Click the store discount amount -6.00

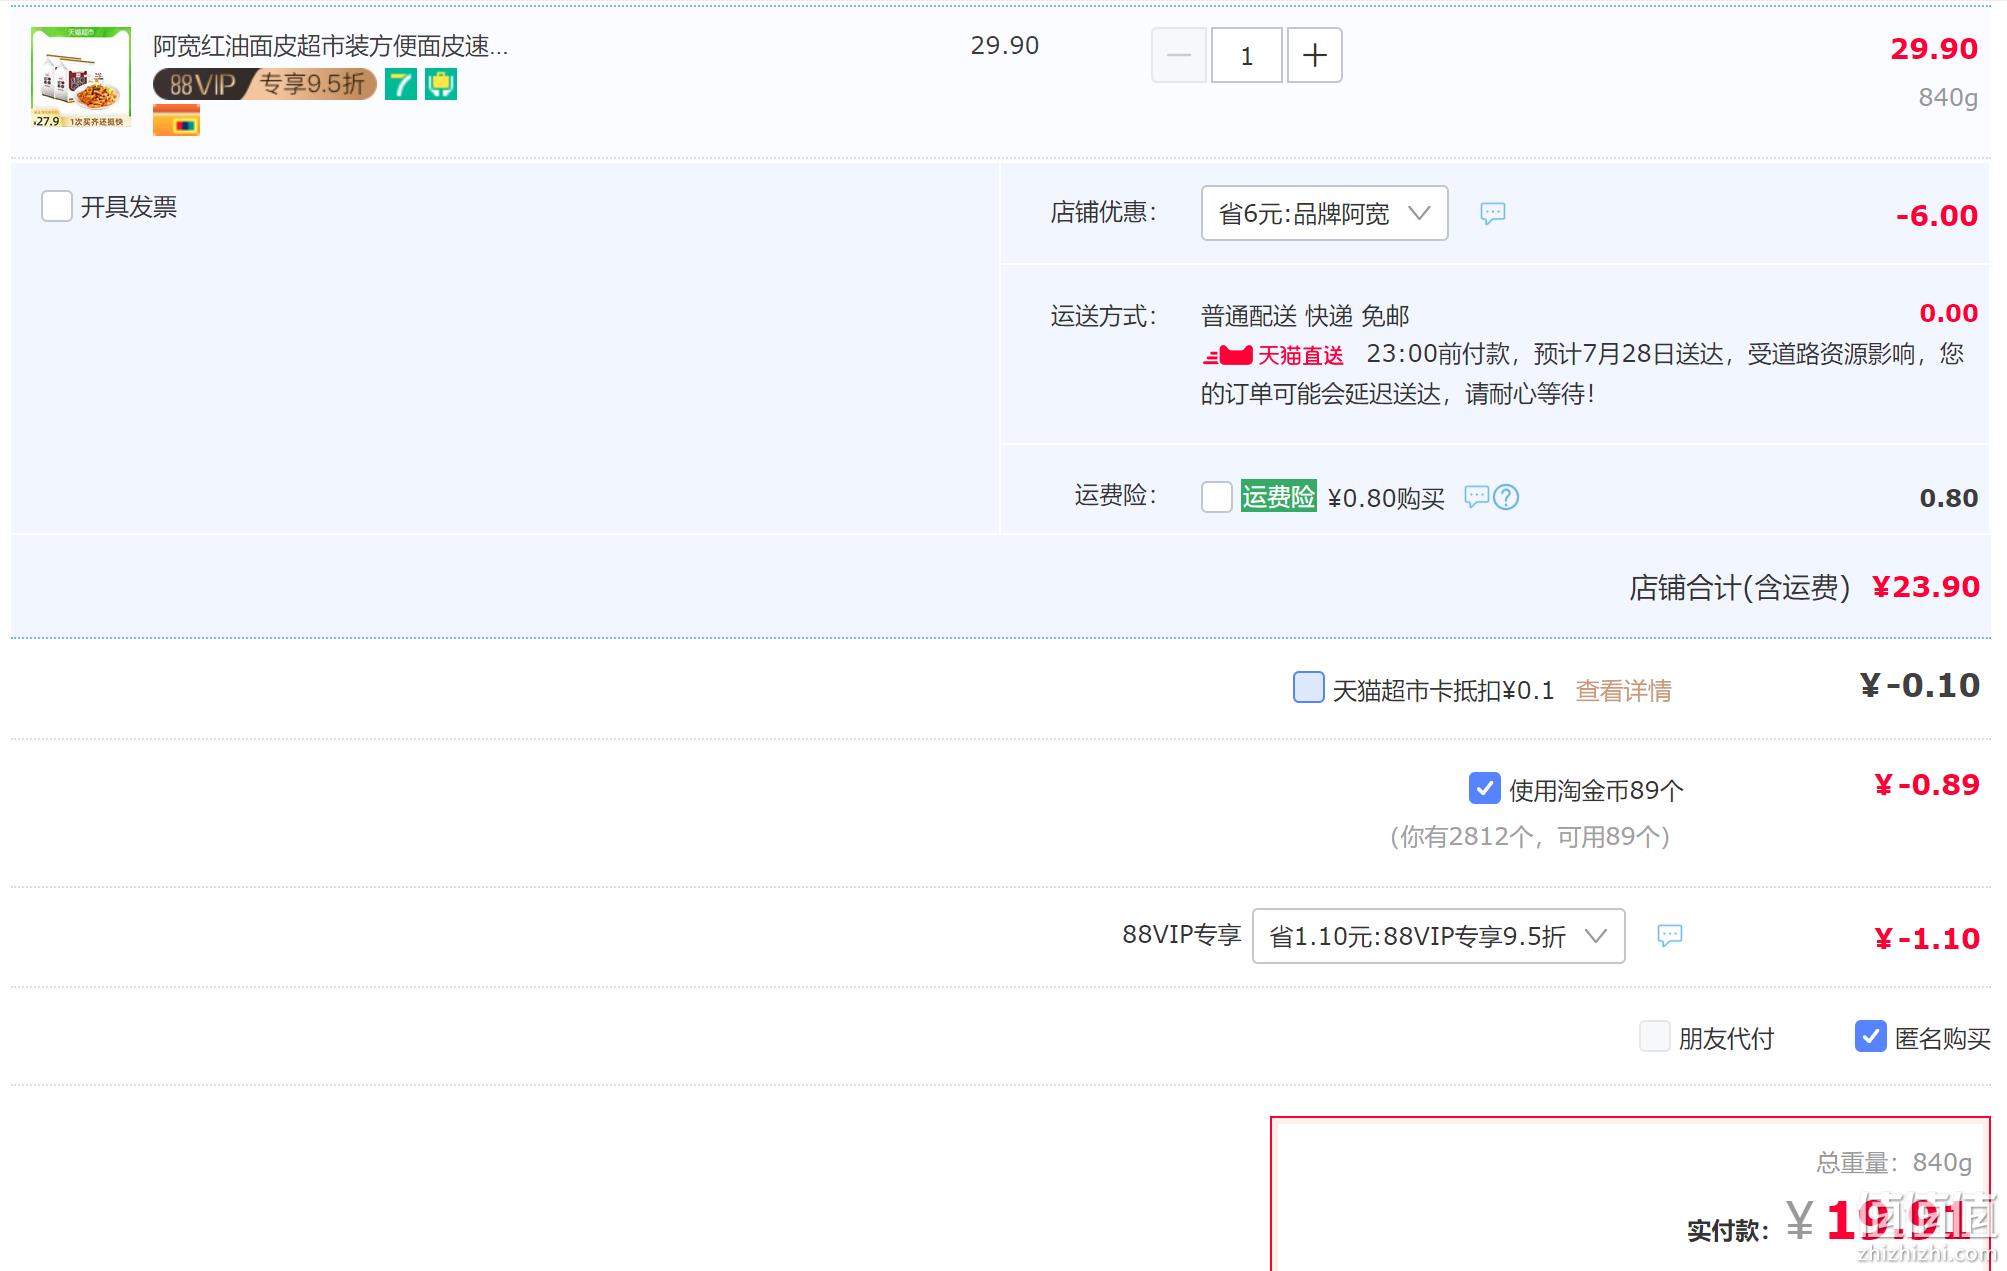coord(1937,215)
